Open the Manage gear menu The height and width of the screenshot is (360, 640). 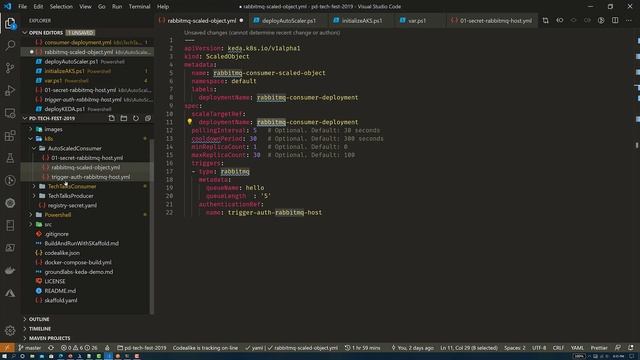(x=10, y=330)
